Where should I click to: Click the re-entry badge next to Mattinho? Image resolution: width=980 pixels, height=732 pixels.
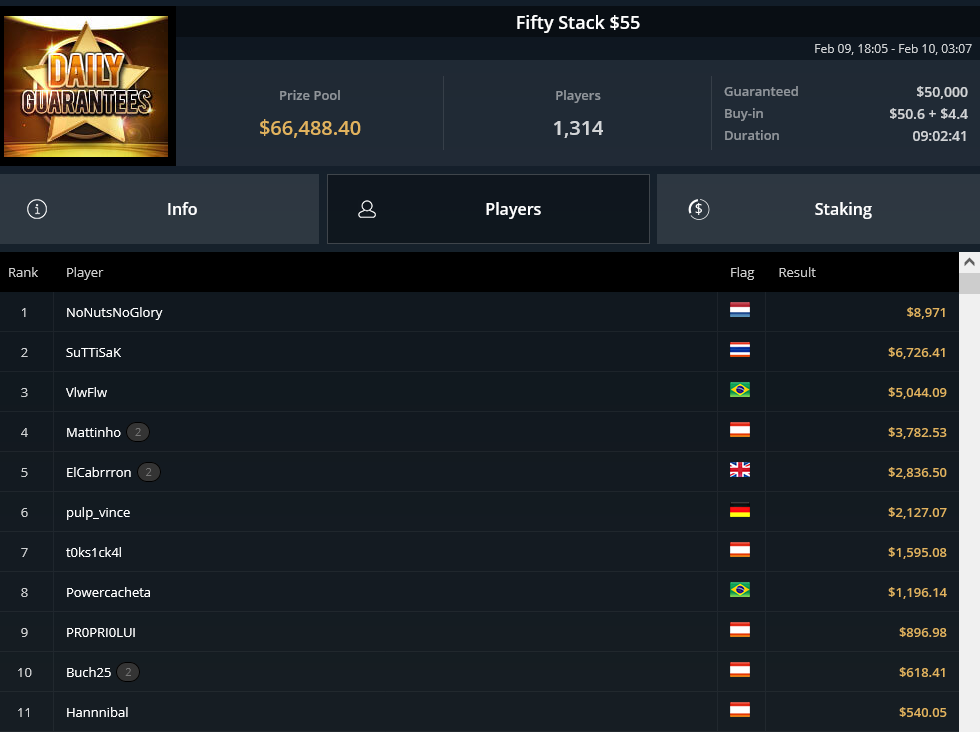(138, 432)
